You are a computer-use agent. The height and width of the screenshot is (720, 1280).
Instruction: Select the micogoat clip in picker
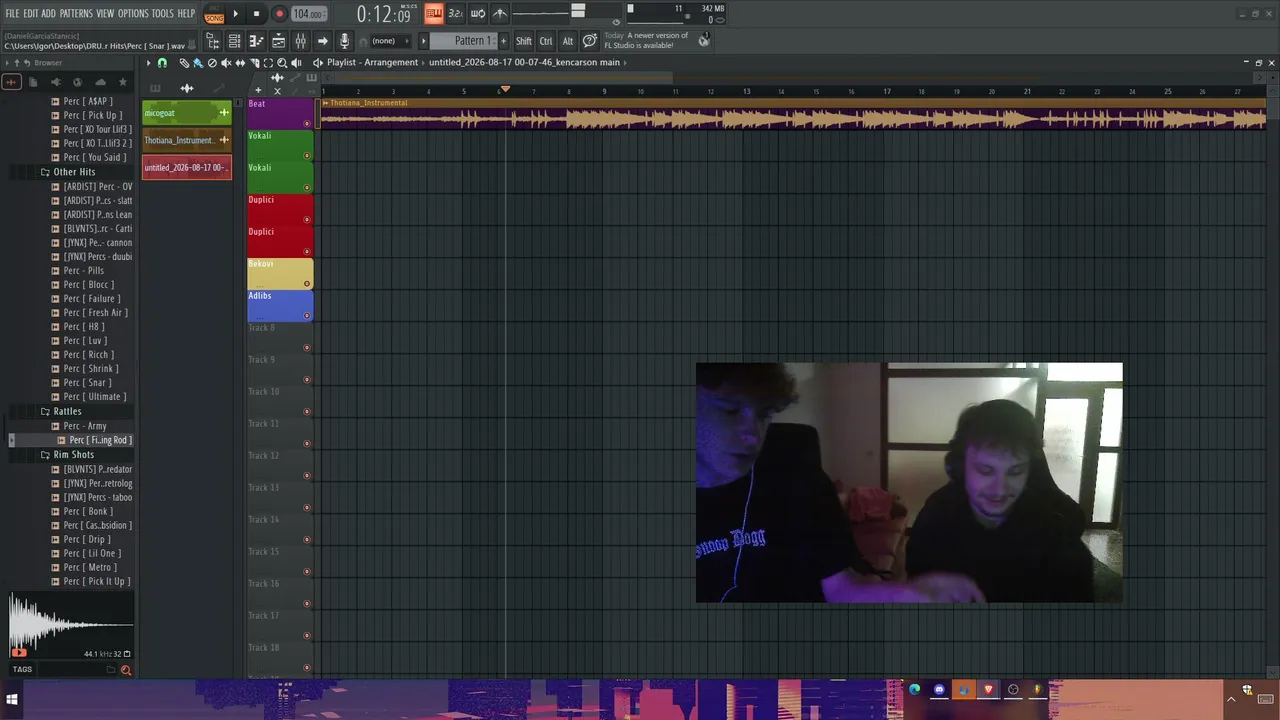[x=187, y=113]
